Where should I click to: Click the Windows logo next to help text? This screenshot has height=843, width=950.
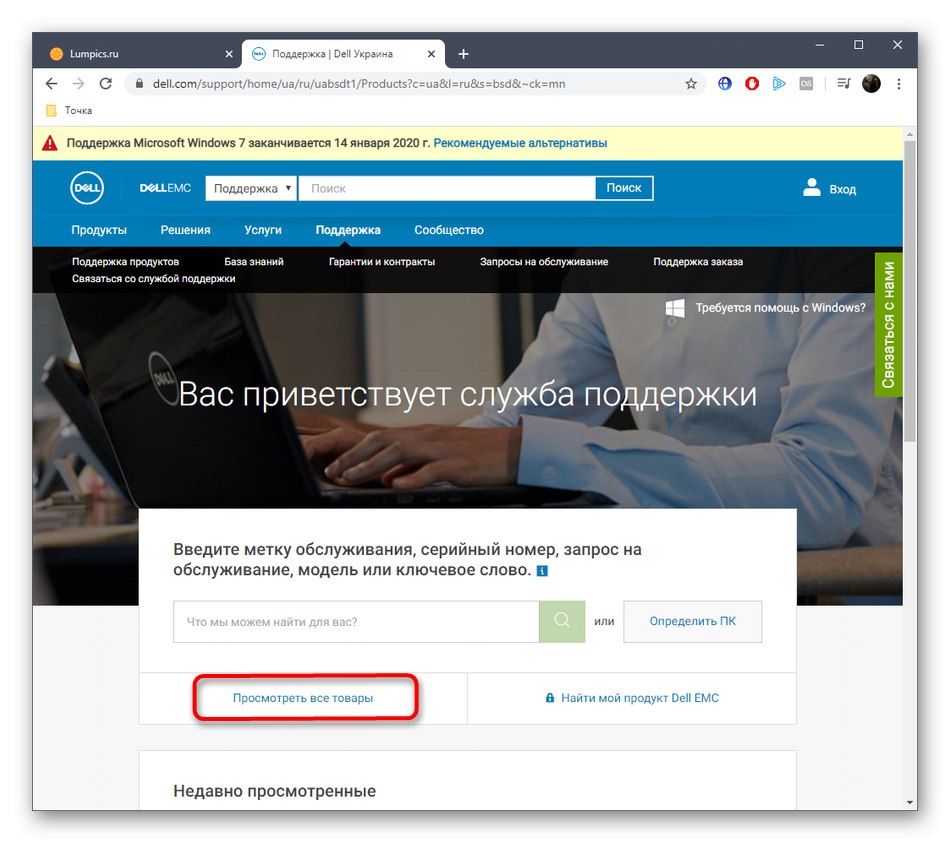674,308
